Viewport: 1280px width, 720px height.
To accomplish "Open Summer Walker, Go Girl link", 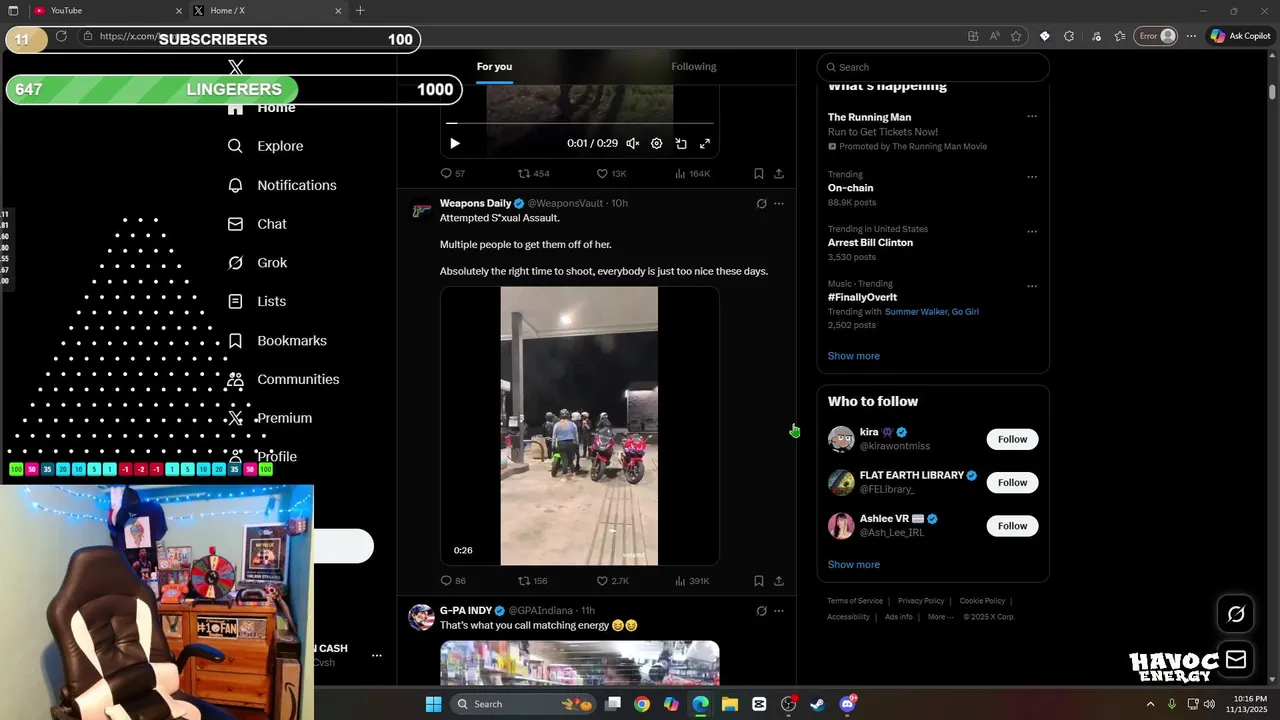I will pyautogui.click(x=932, y=312).
